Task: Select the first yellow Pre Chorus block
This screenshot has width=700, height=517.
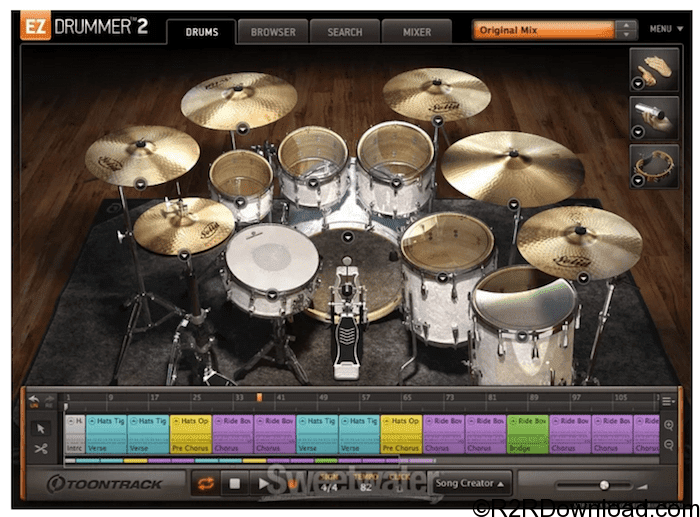Action: pyautogui.click(x=191, y=434)
